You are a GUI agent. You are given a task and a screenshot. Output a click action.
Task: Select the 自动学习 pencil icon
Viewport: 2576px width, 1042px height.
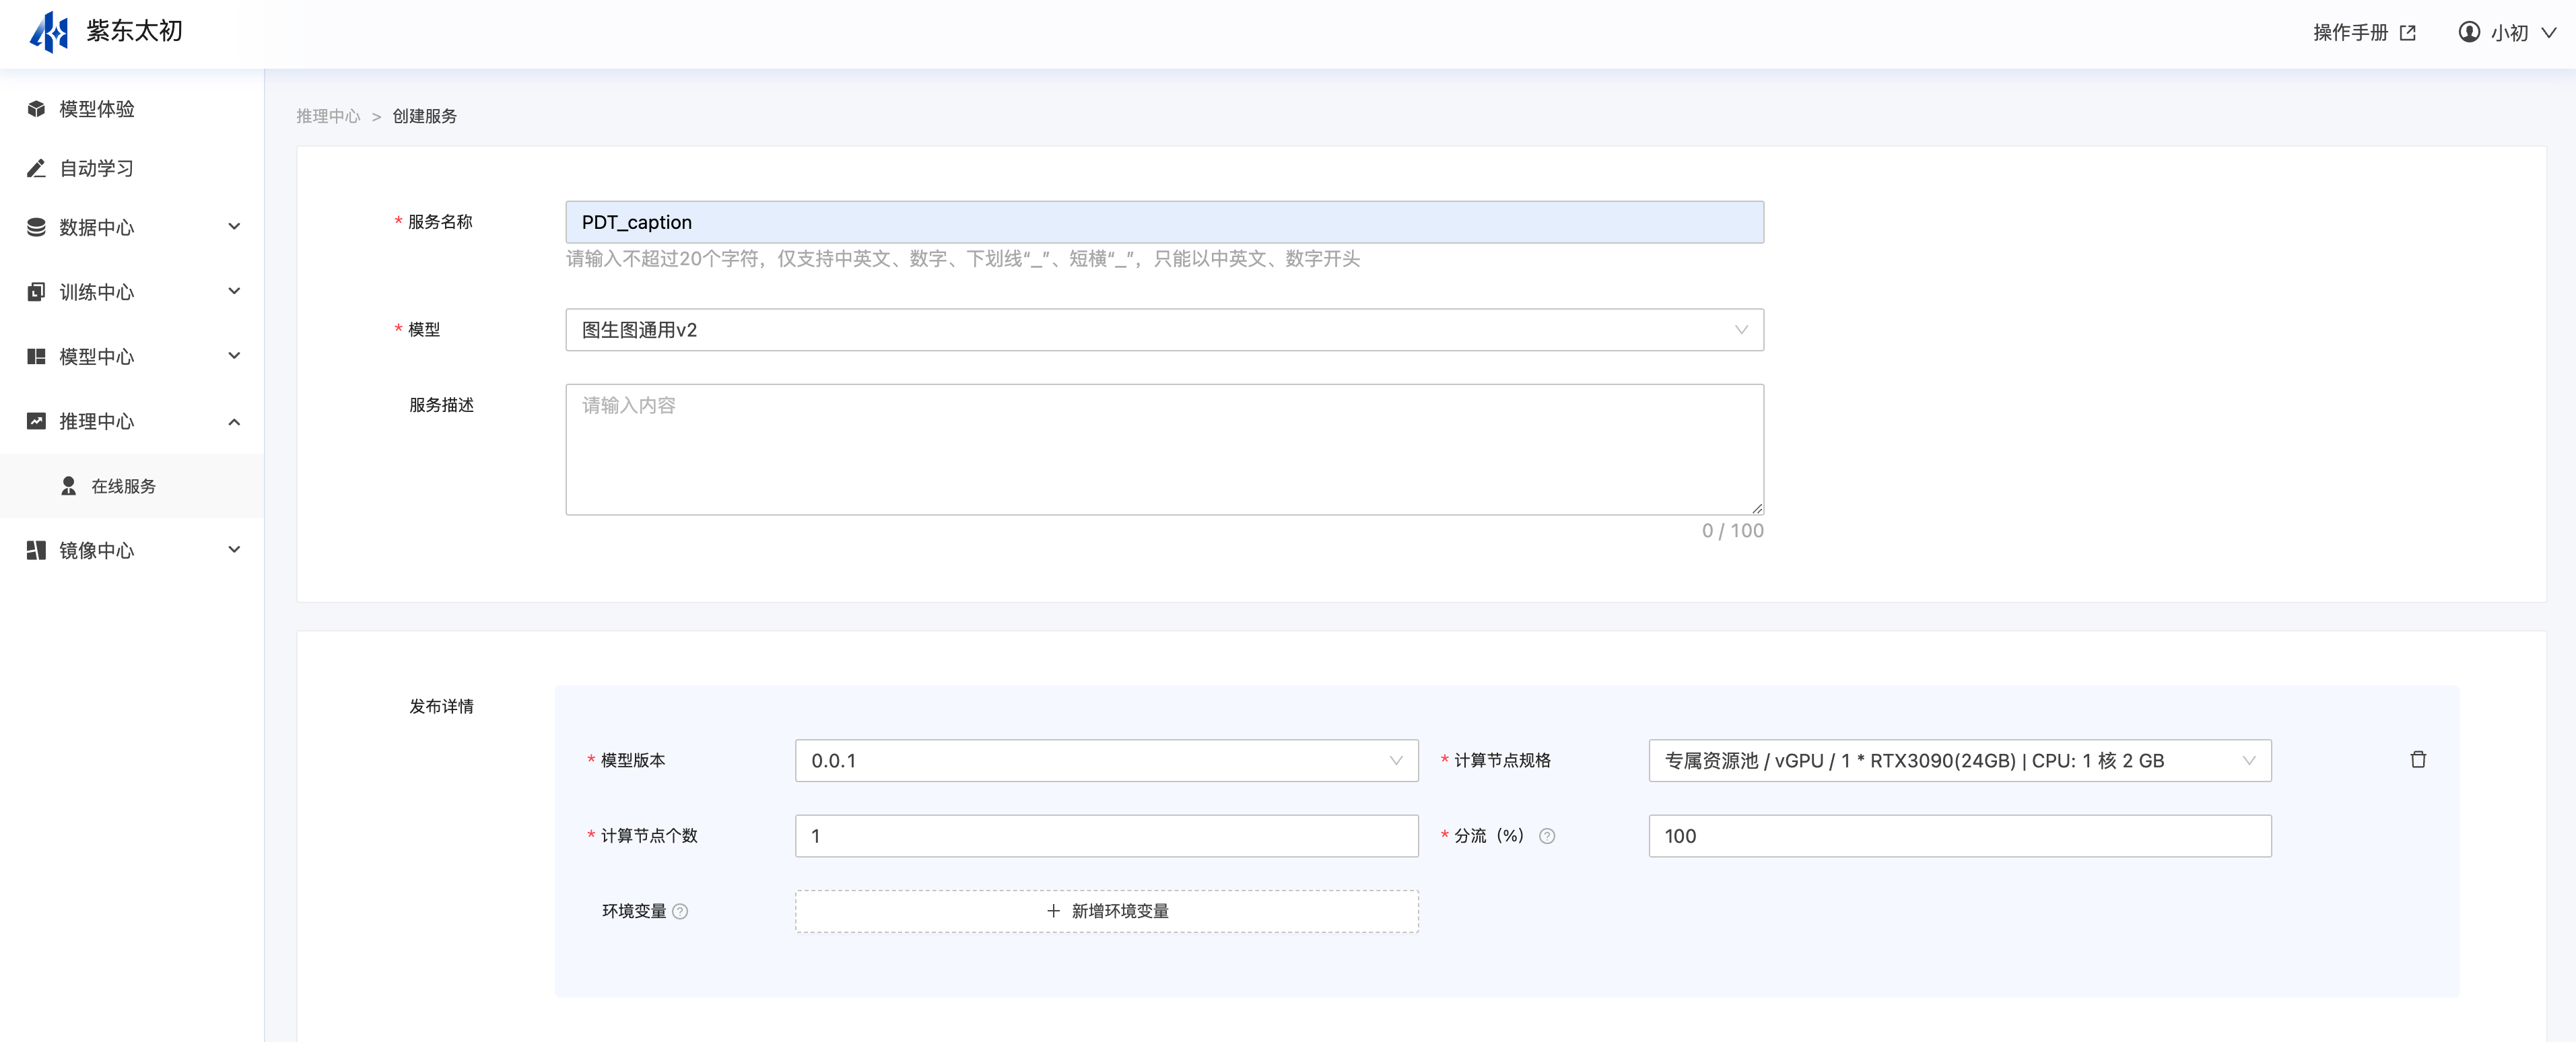[36, 168]
